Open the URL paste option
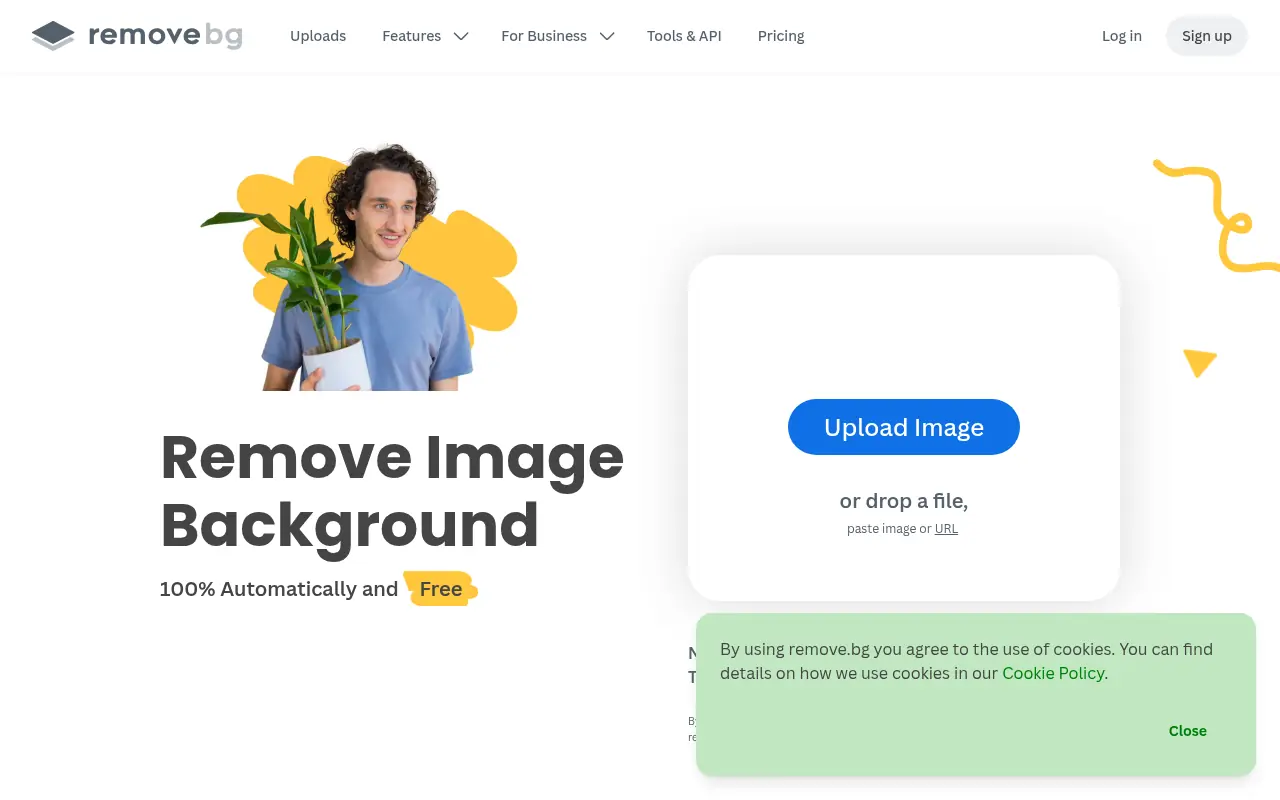The width and height of the screenshot is (1280, 800). (946, 528)
